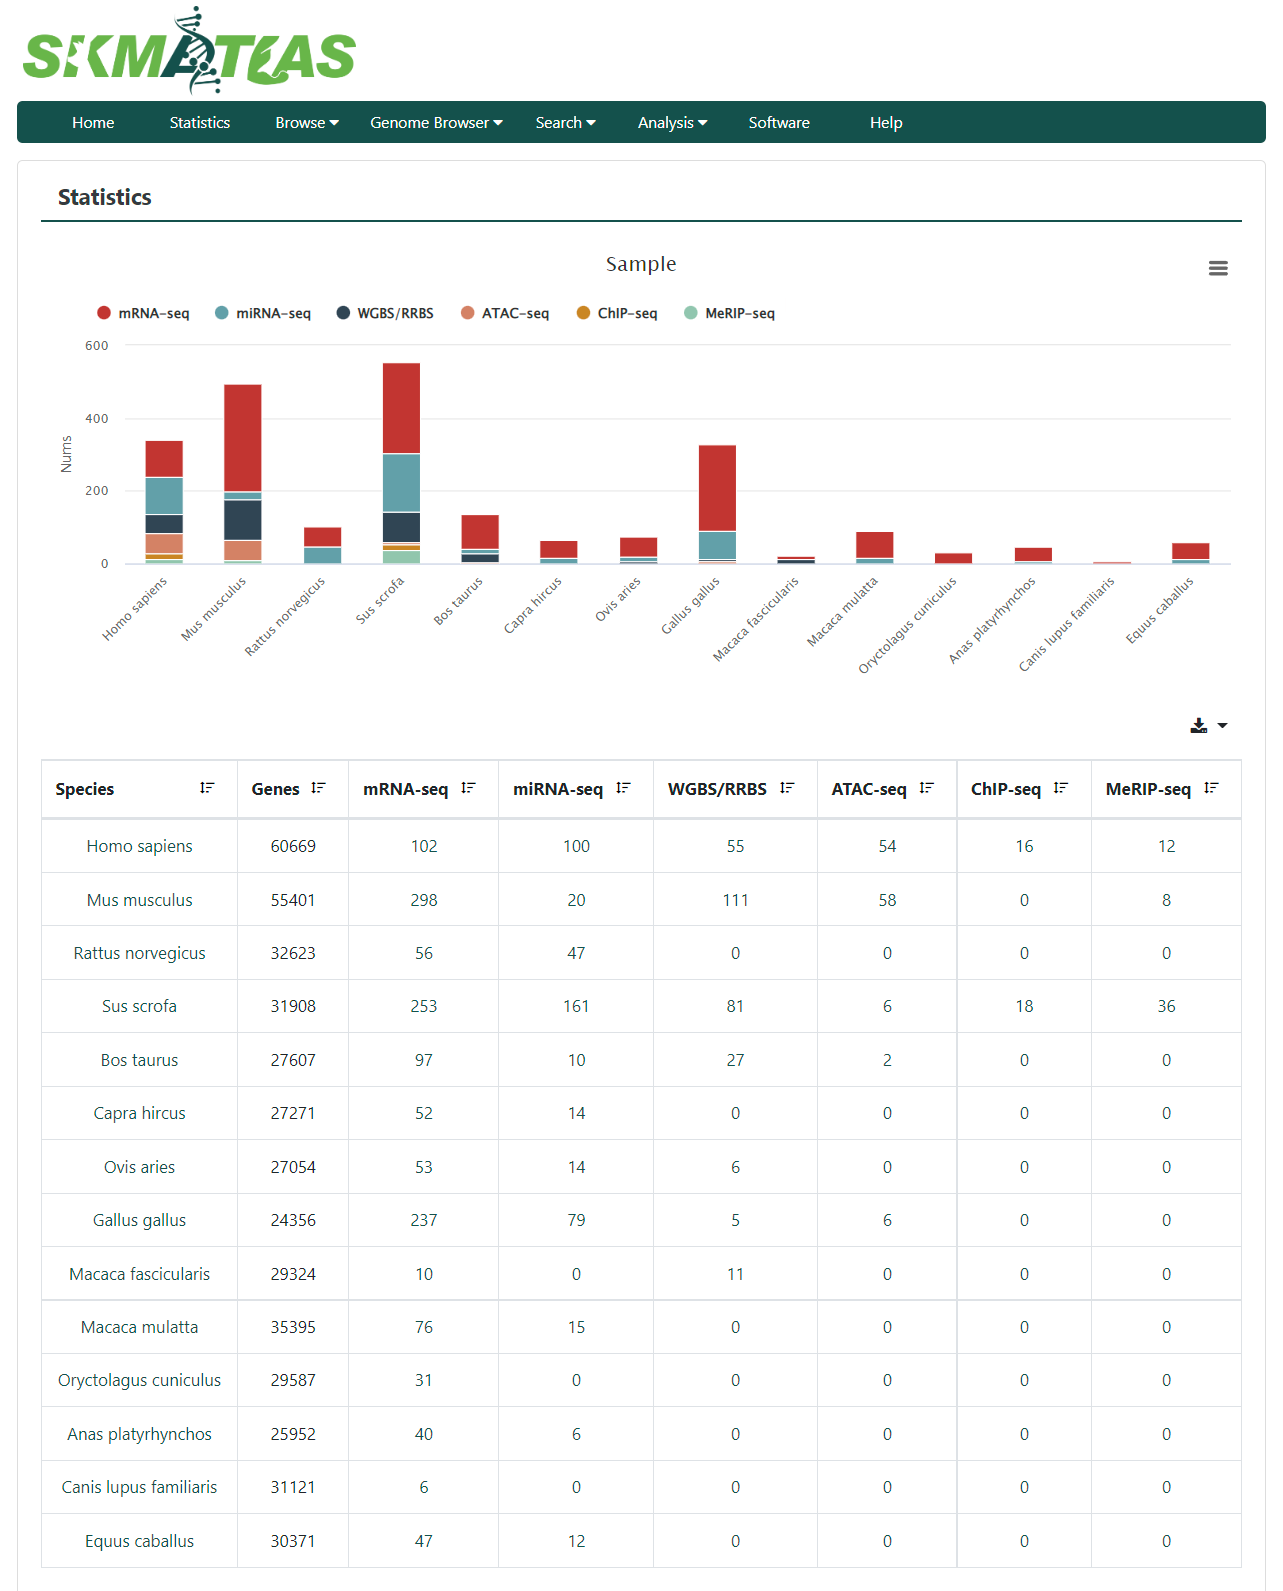
Task: Toggle mRNA-seq series in chart legend
Action: tap(143, 313)
